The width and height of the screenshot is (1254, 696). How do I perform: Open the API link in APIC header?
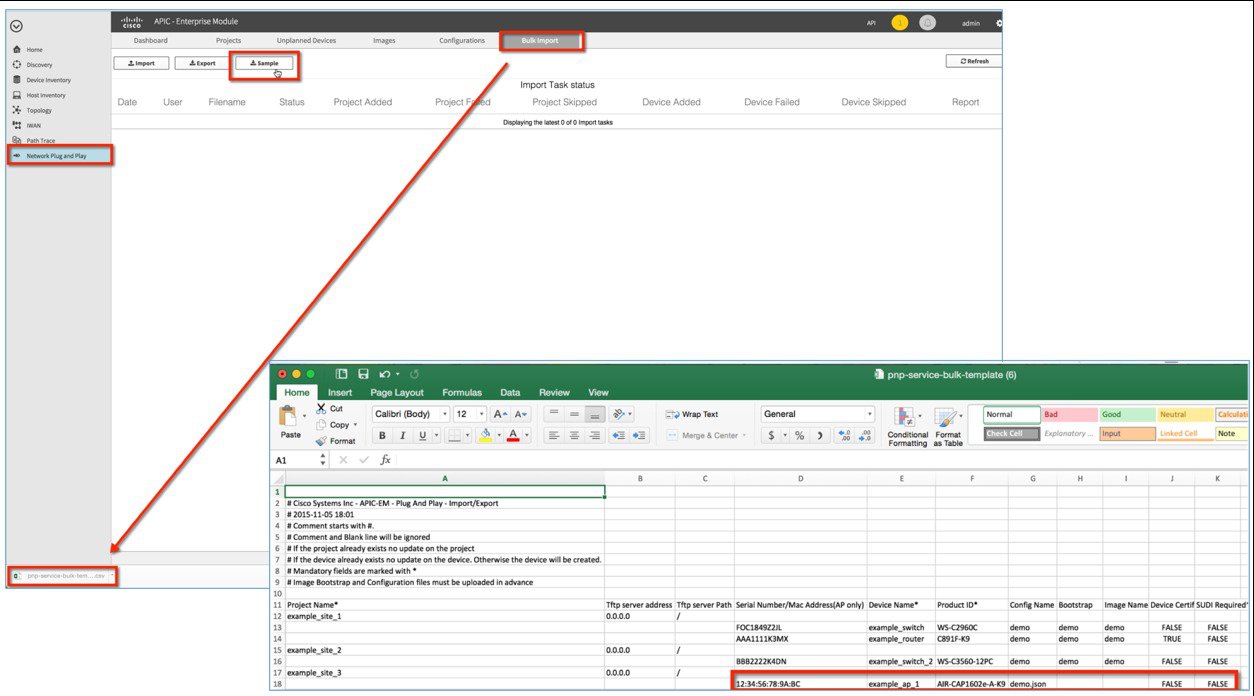click(x=872, y=22)
